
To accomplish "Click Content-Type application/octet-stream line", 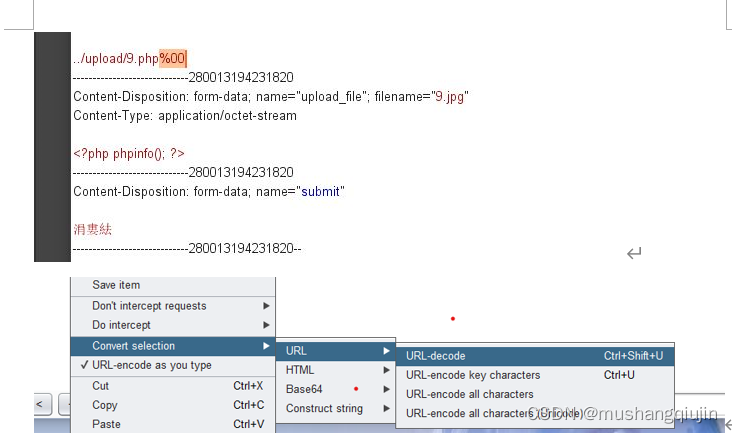I will pos(185,116).
